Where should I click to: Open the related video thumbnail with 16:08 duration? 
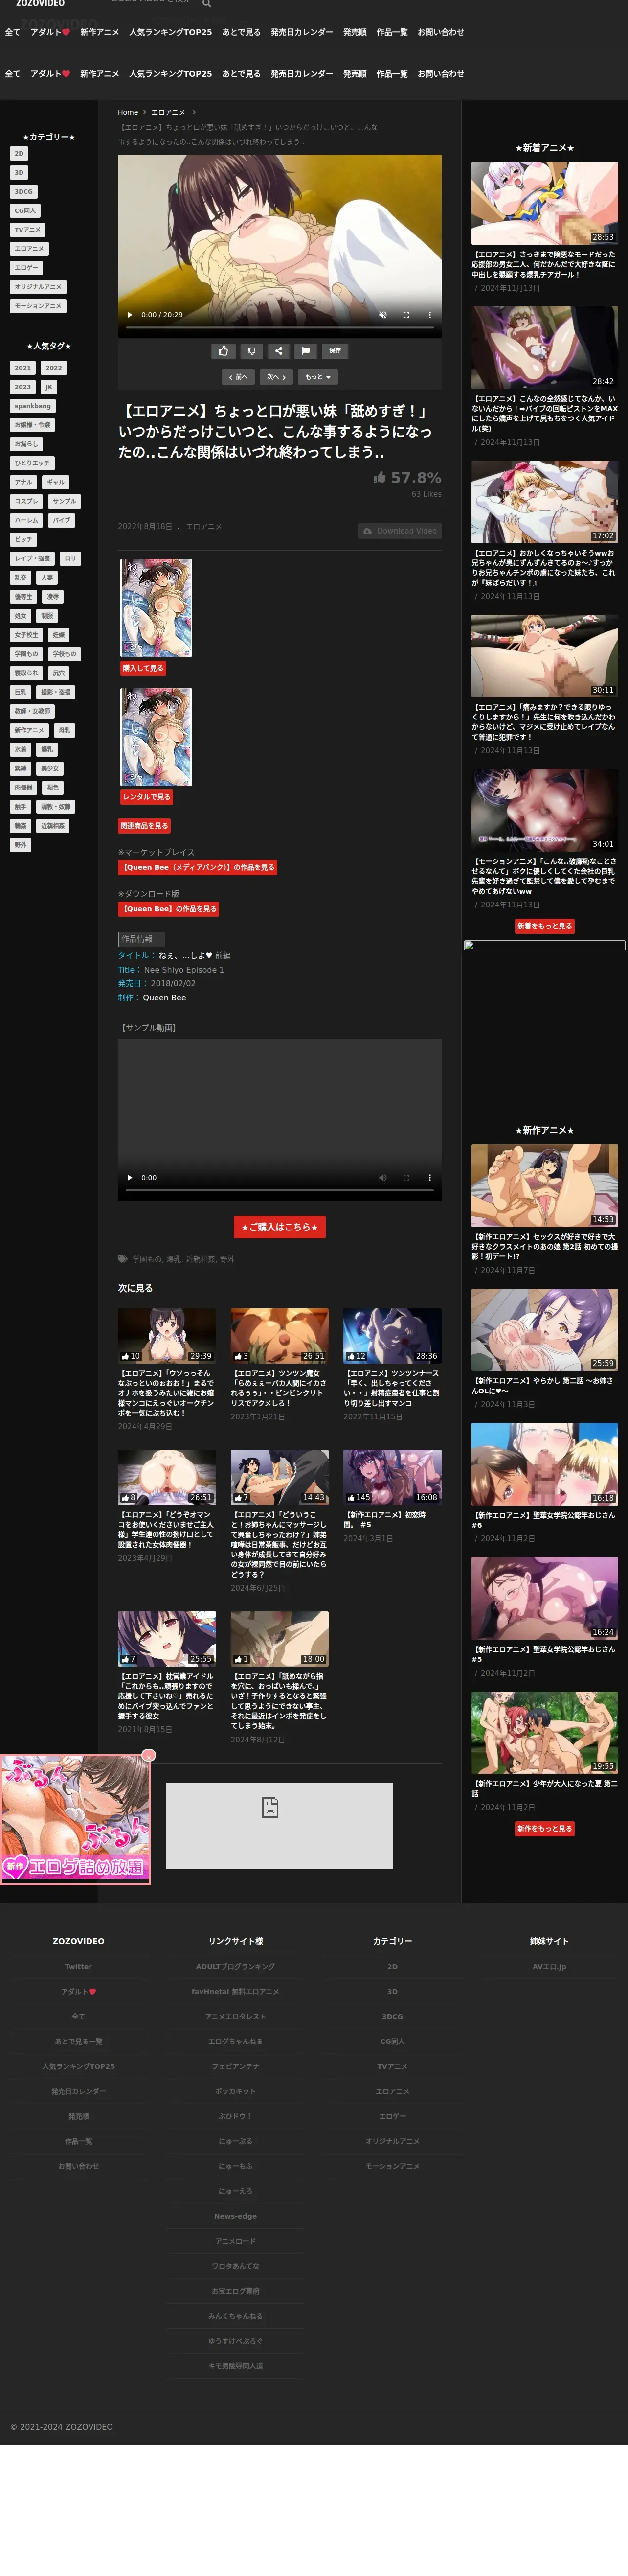pos(392,1477)
